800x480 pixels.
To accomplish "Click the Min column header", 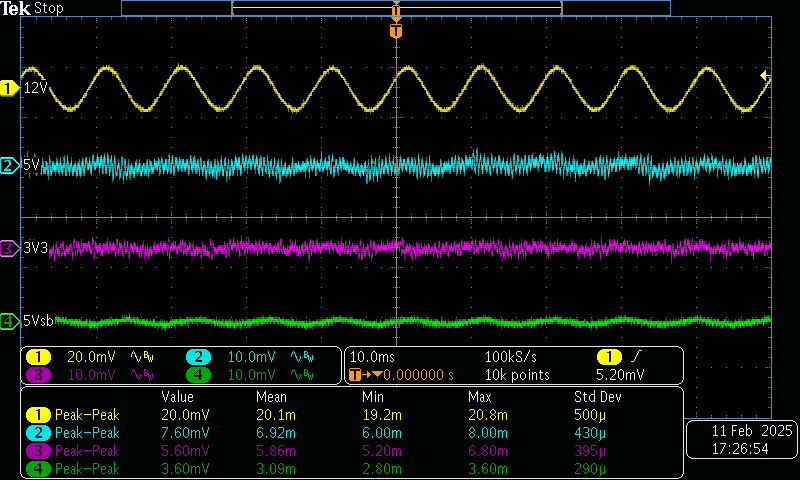I will pyautogui.click(x=373, y=397).
